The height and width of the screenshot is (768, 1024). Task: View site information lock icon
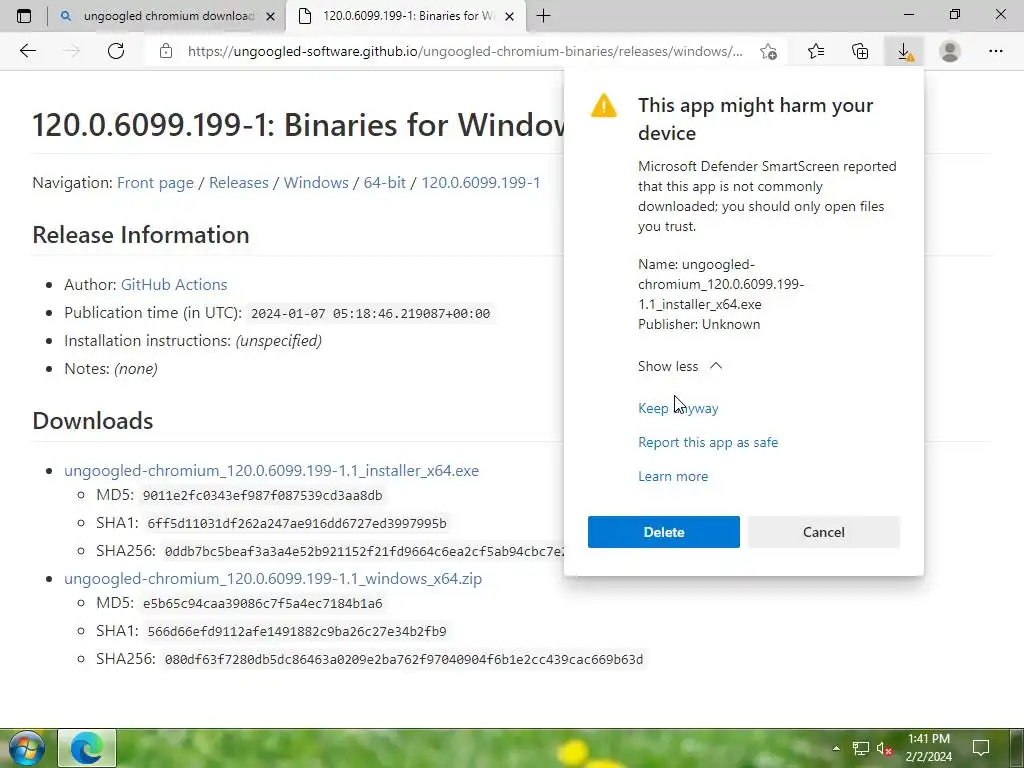pyautogui.click(x=166, y=51)
